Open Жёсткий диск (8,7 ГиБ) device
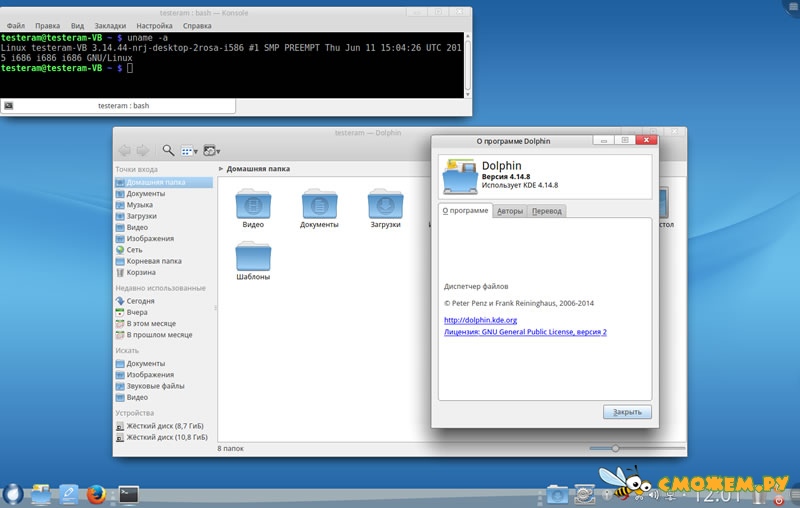Screen dimensions: 800x508 point(163,425)
